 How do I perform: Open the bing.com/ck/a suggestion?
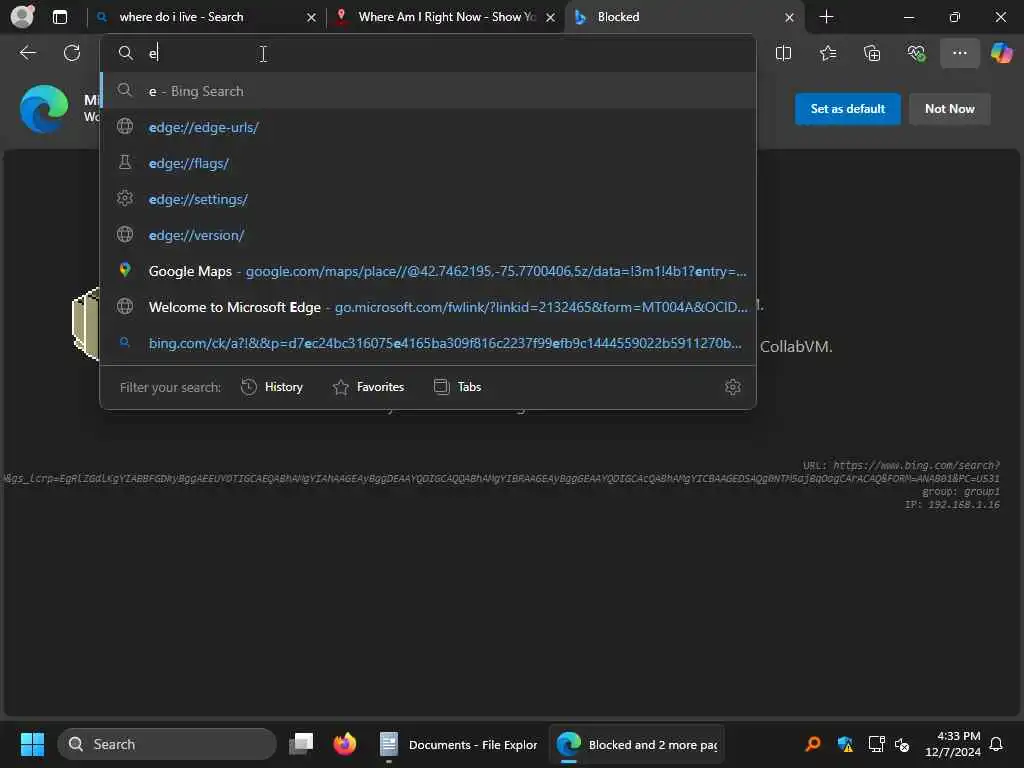coord(428,343)
